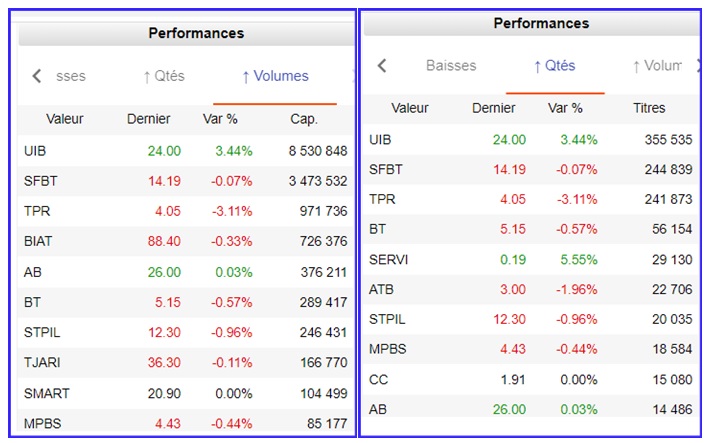Select the underlined ↑ Volumes tab
Image resolution: width=712 pixels, height=443 pixels.
[275, 76]
